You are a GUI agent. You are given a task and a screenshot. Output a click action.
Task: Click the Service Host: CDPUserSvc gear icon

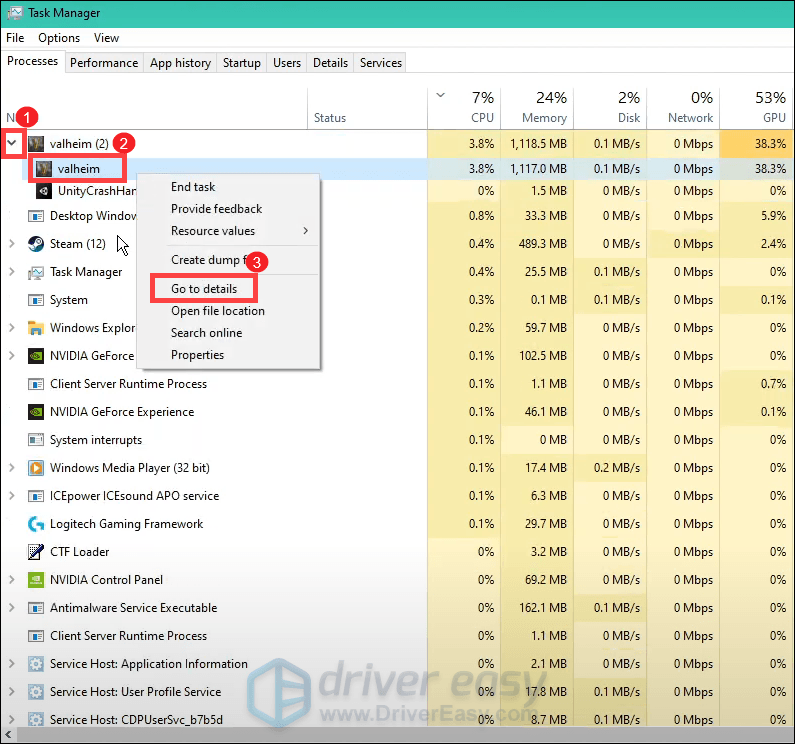36,720
